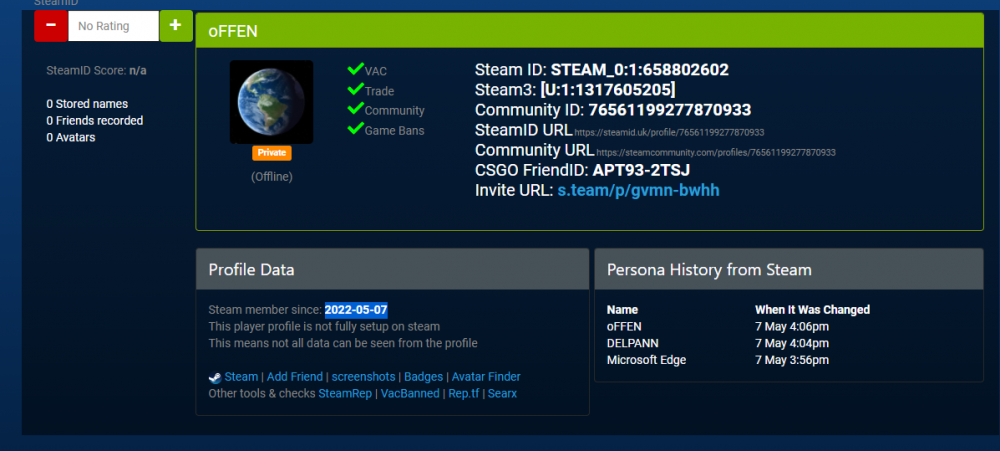The width and height of the screenshot is (1000, 451).
Task: Open the VacBanned check link
Action: tap(410, 394)
